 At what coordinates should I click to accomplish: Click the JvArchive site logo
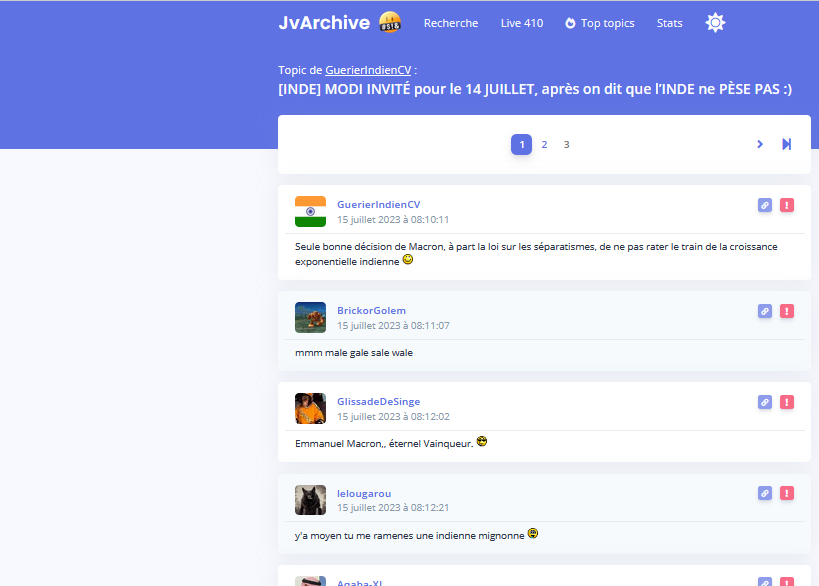click(324, 22)
